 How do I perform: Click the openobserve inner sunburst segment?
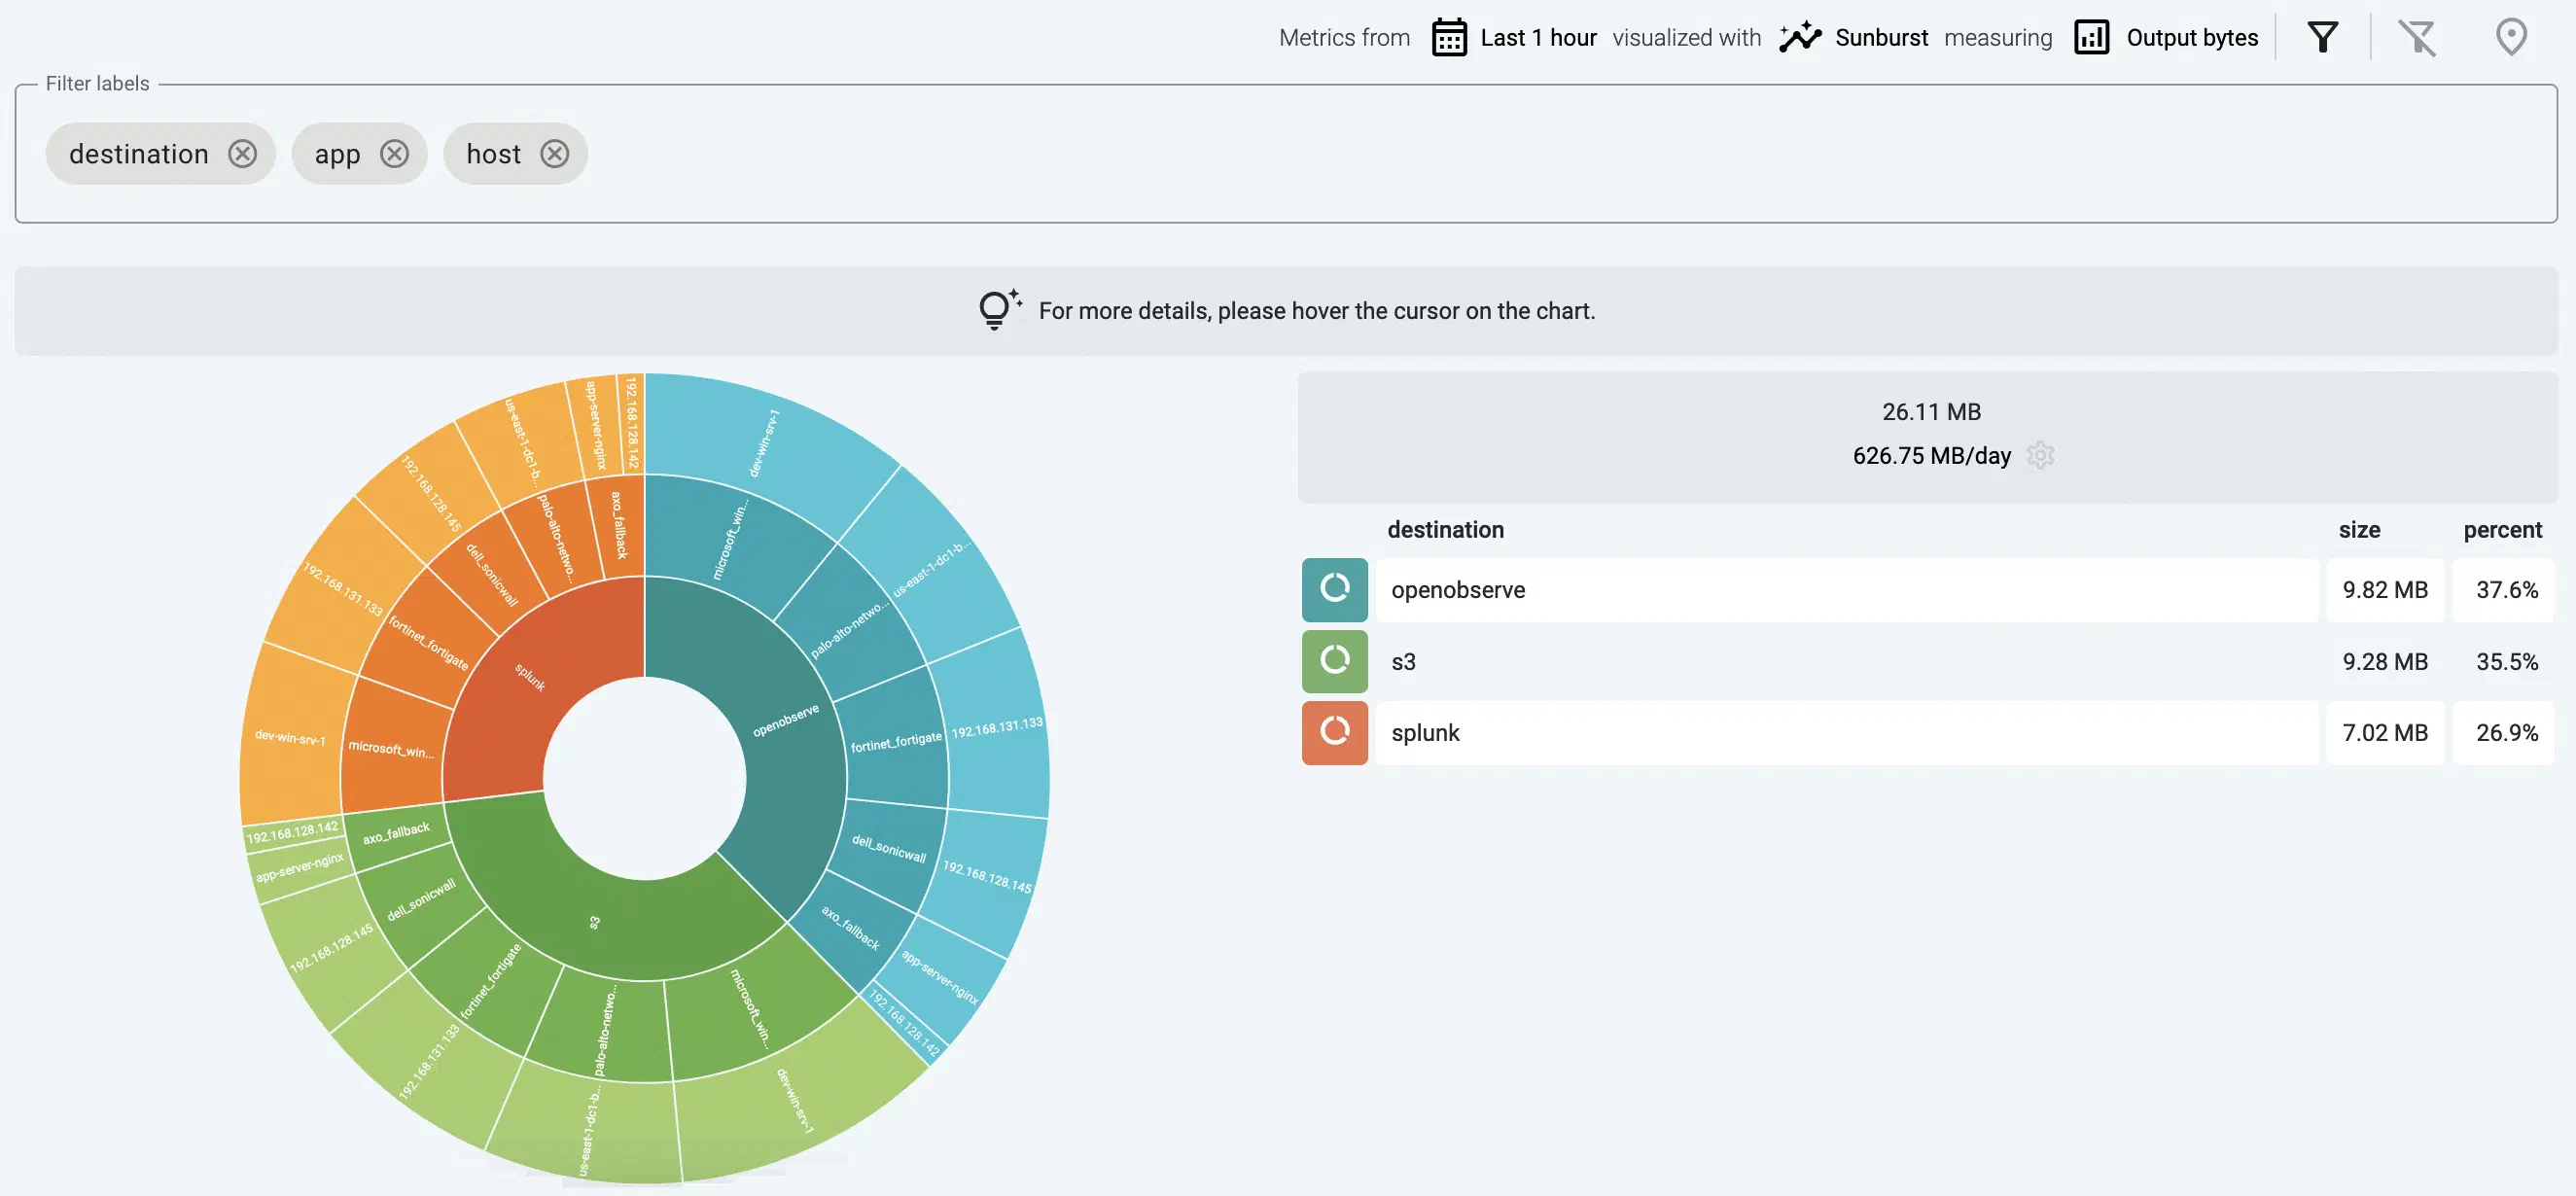coord(786,720)
